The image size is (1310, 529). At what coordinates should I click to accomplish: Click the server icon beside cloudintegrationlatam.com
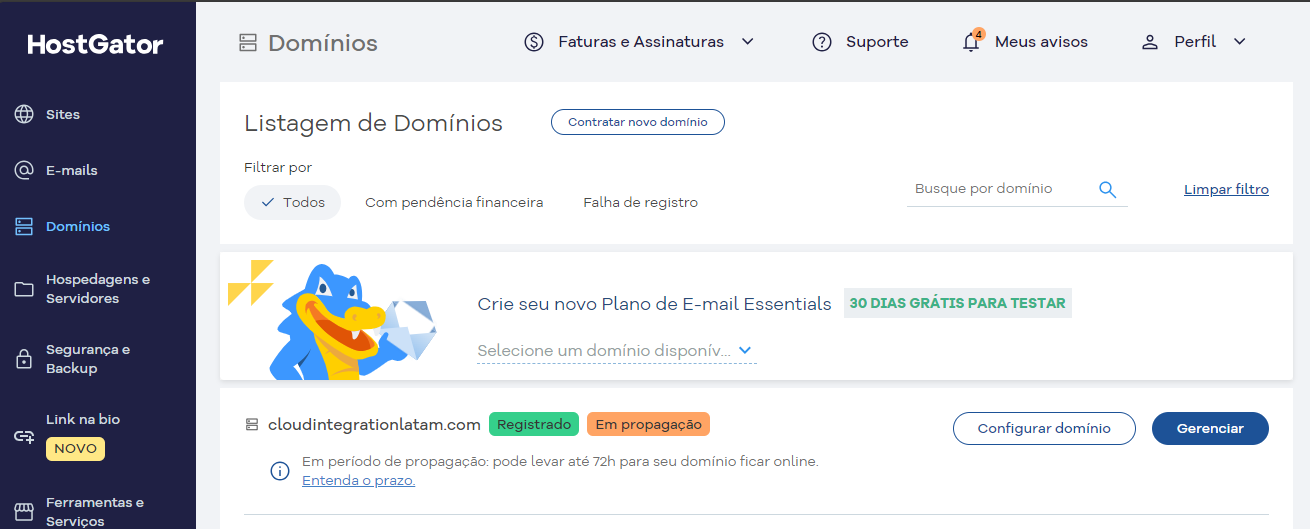tap(252, 425)
